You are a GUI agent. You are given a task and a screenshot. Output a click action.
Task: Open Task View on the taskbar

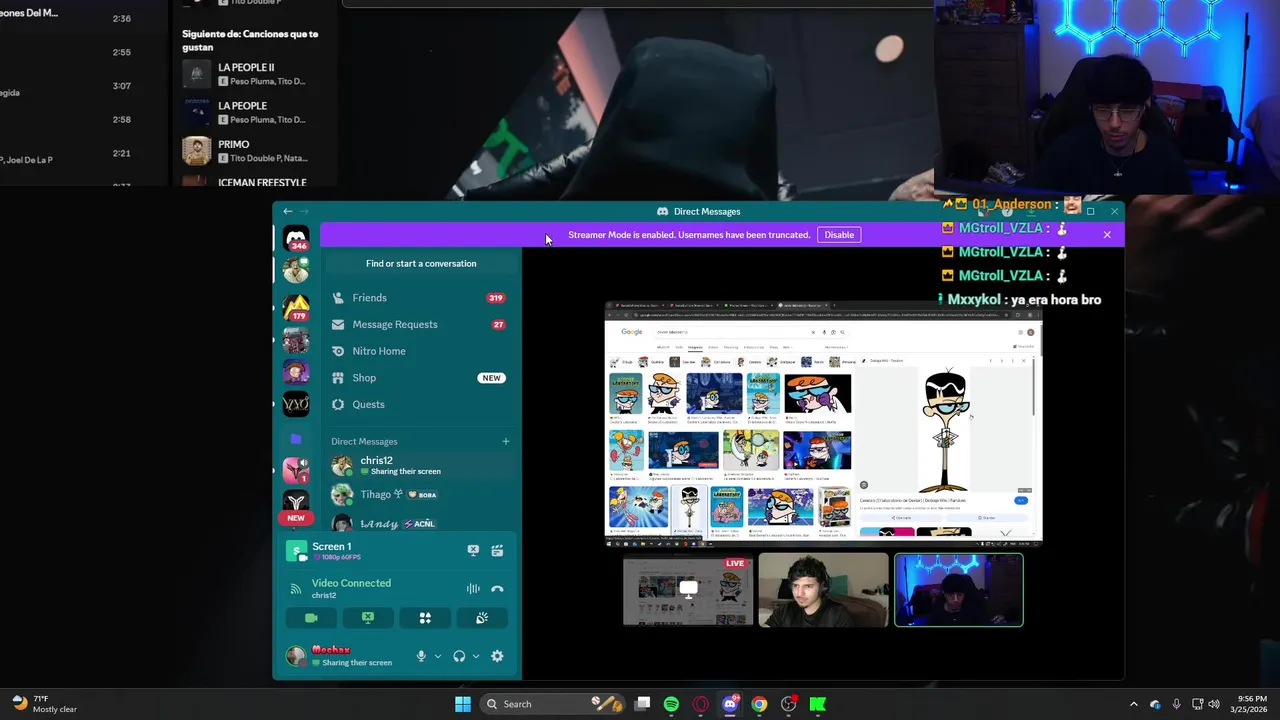[643, 704]
